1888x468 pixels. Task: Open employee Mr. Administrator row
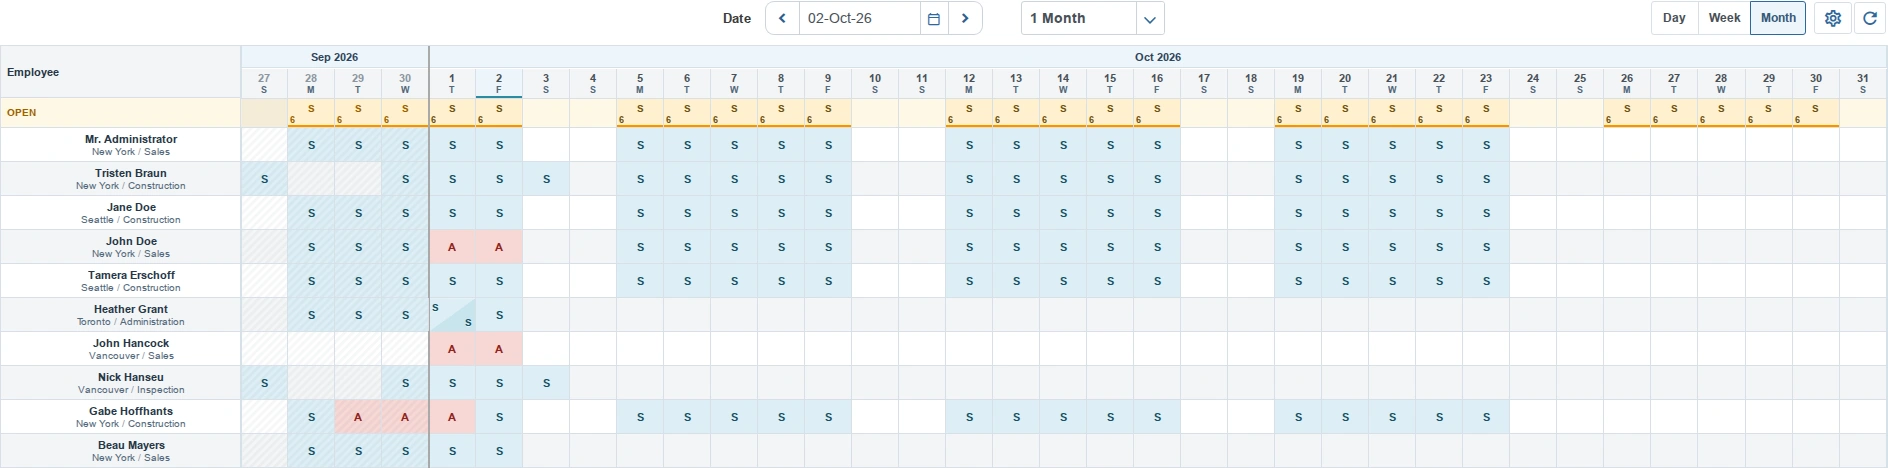(x=120, y=145)
